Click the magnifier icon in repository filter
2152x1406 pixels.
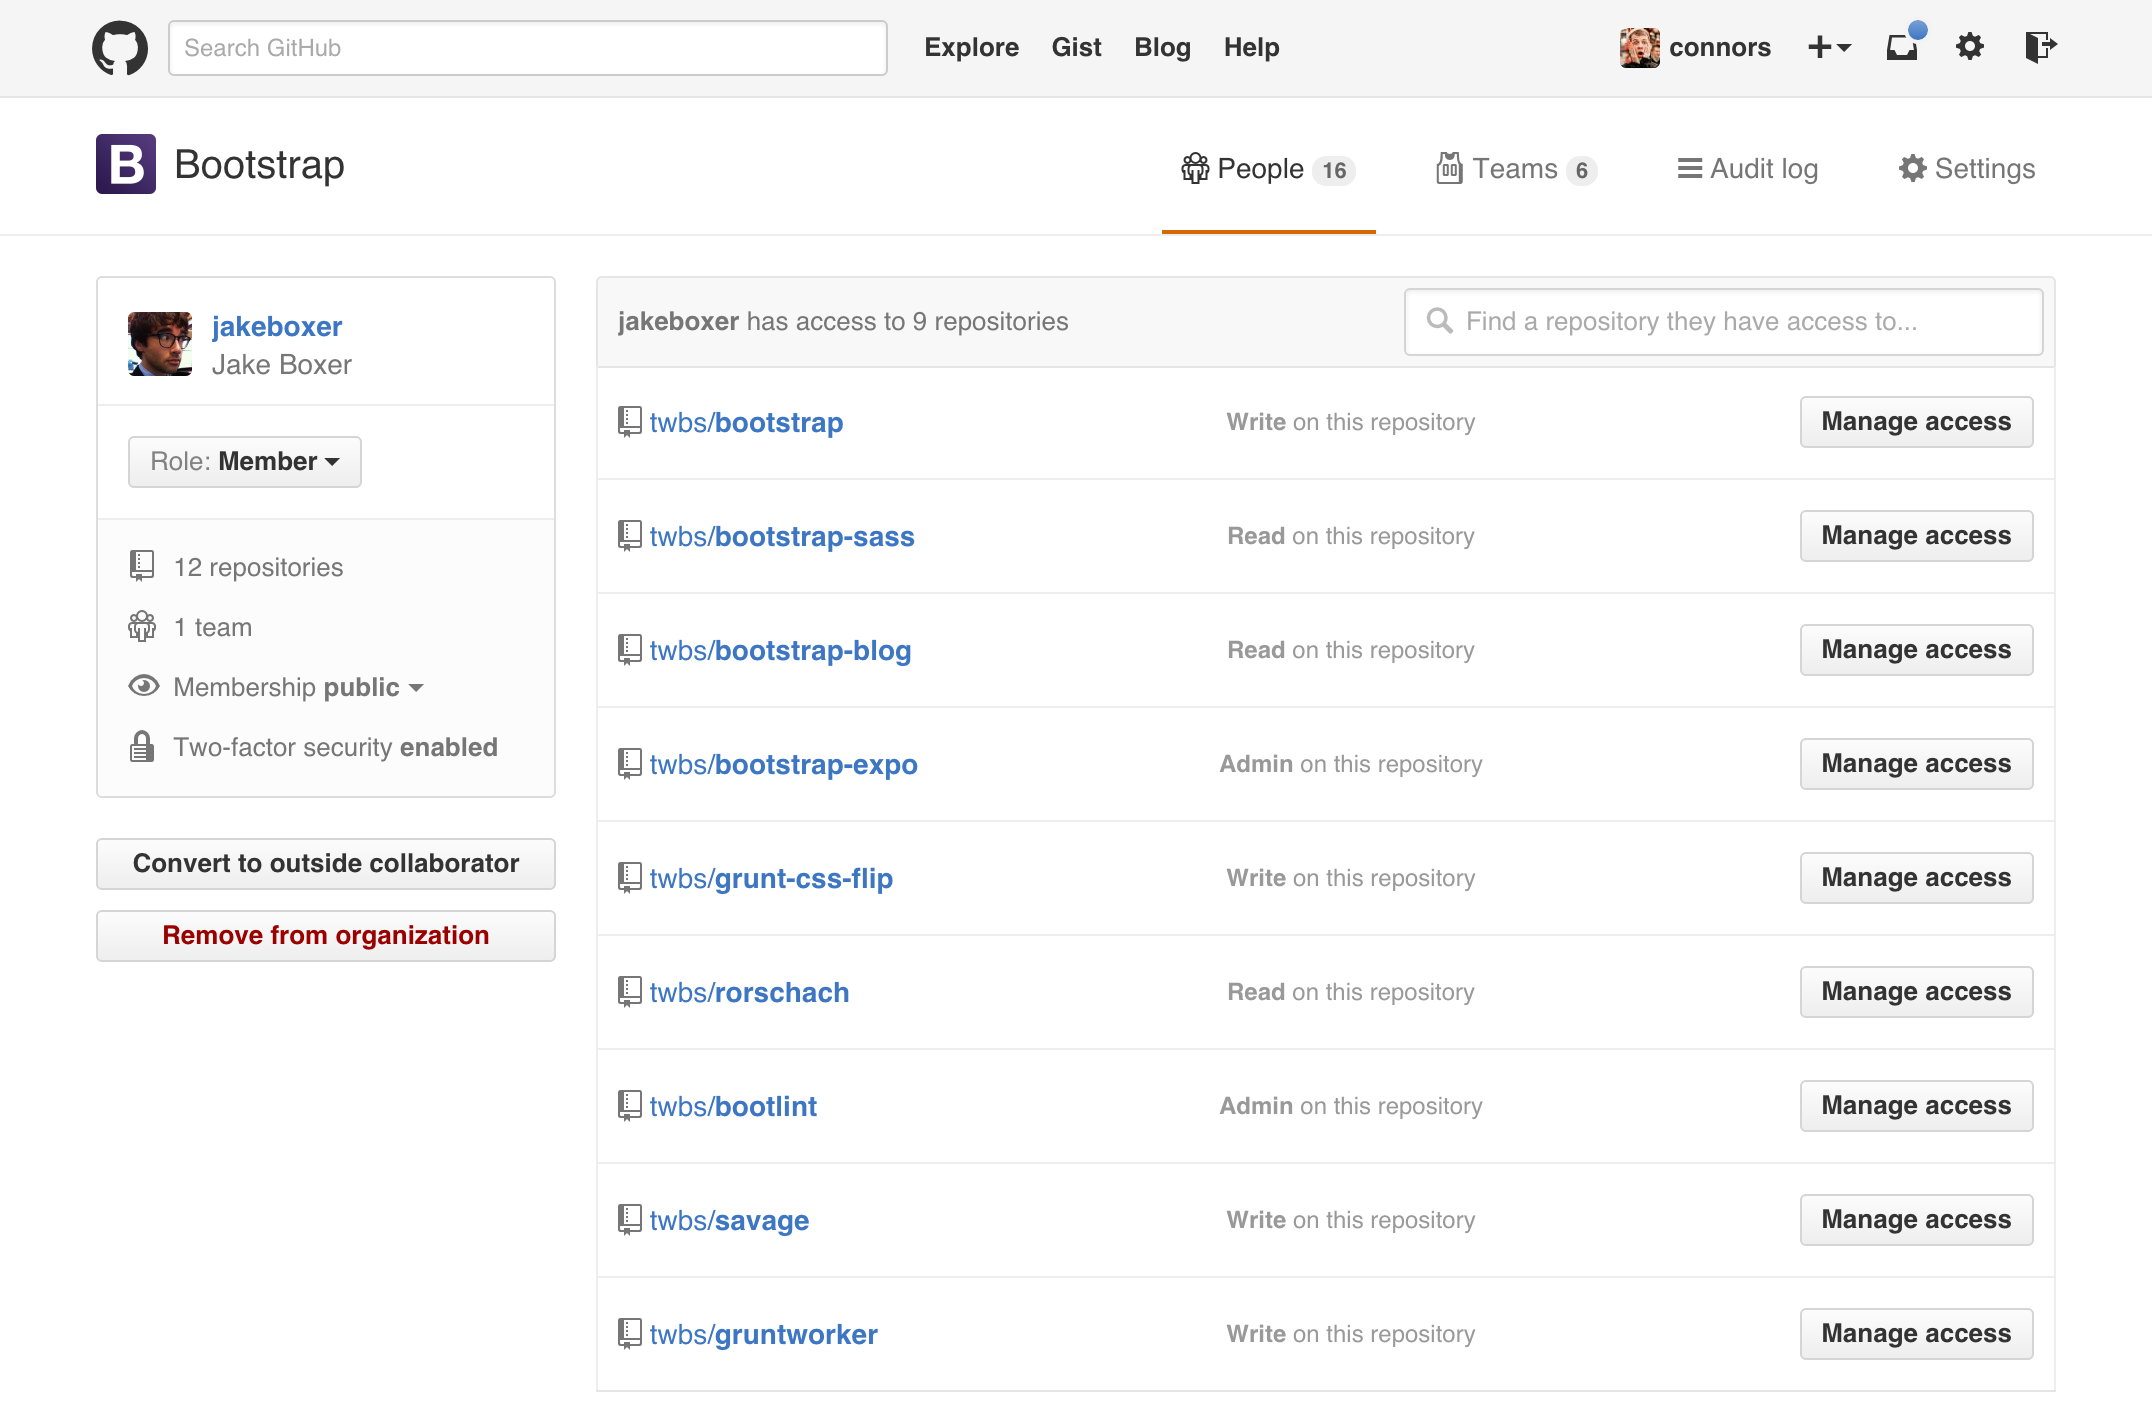(1439, 321)
